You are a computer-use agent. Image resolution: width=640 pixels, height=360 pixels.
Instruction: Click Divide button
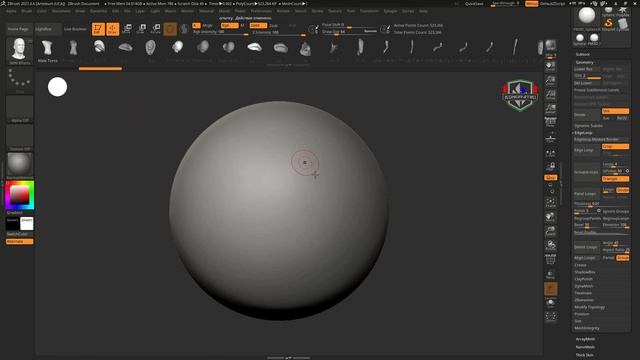point(587,115)
